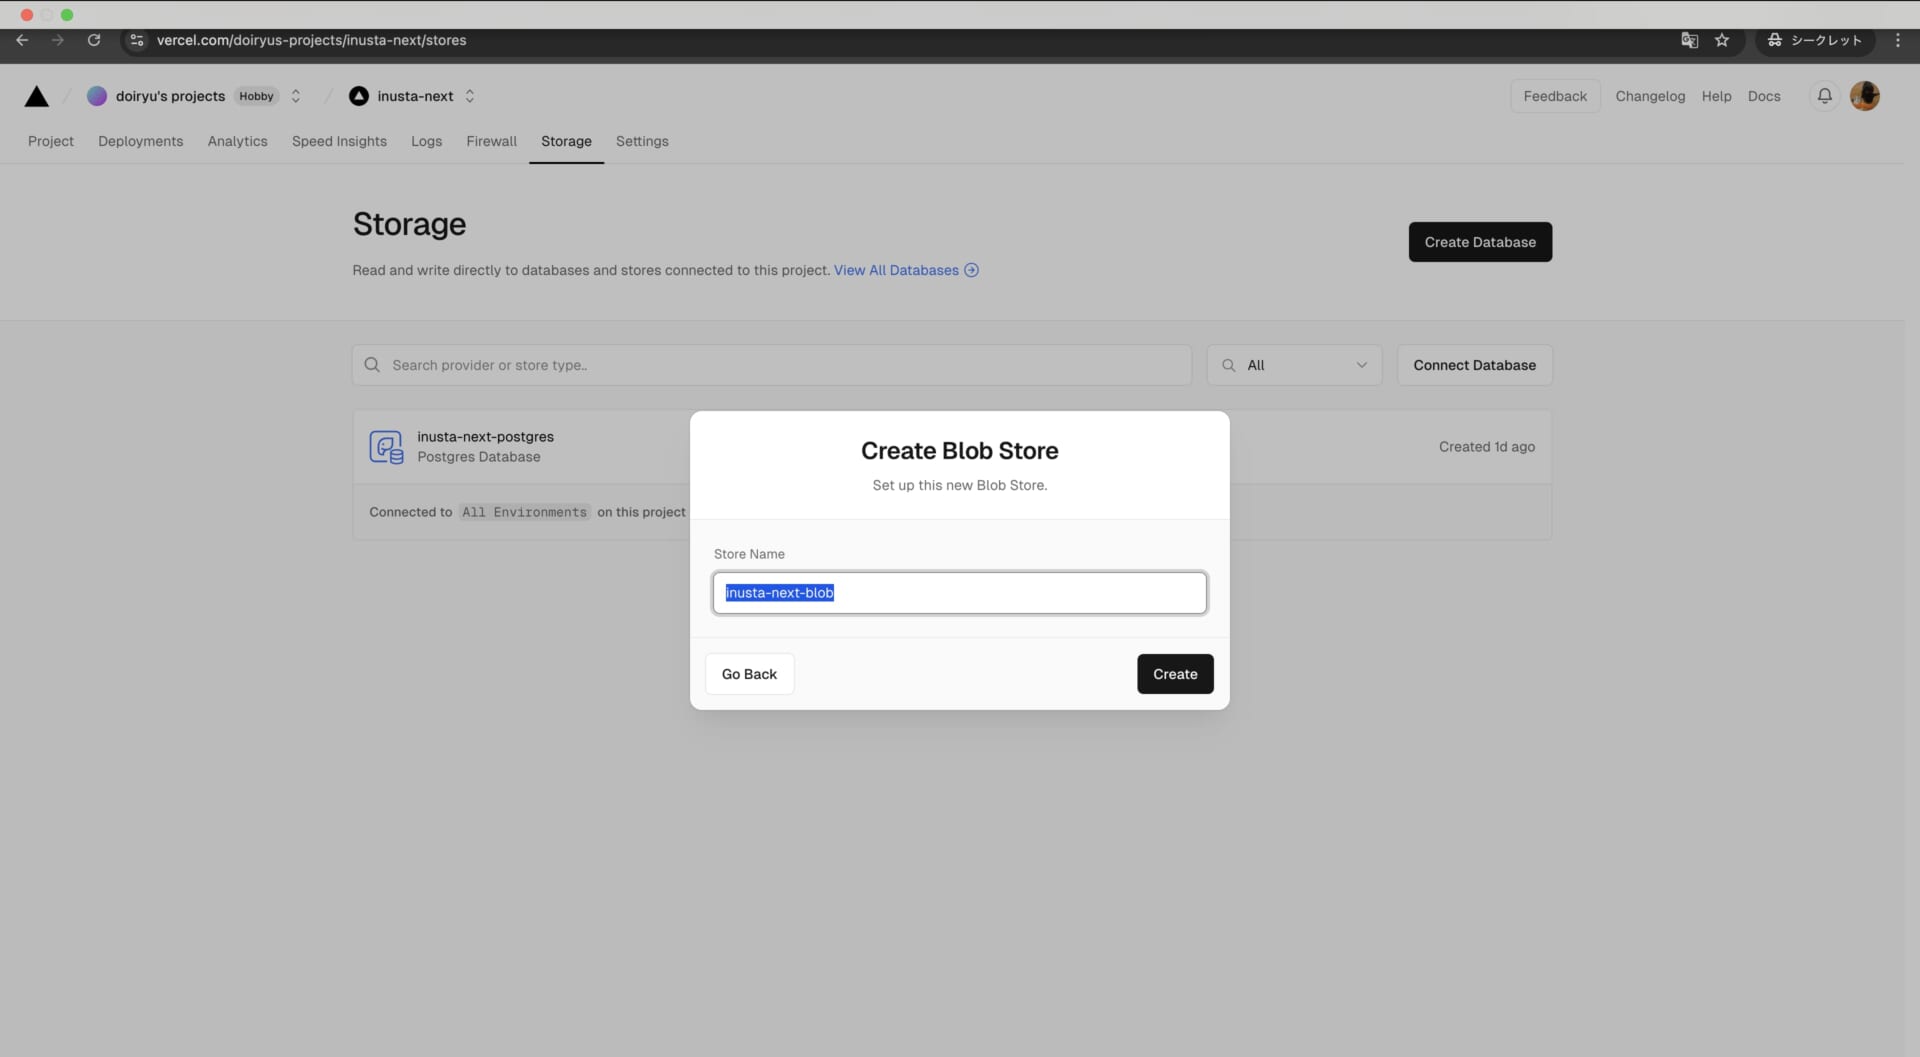Viewport: 1920px width, 1057px height.
Task: Open the notifications bell
Action: [x=1825, y=96]
